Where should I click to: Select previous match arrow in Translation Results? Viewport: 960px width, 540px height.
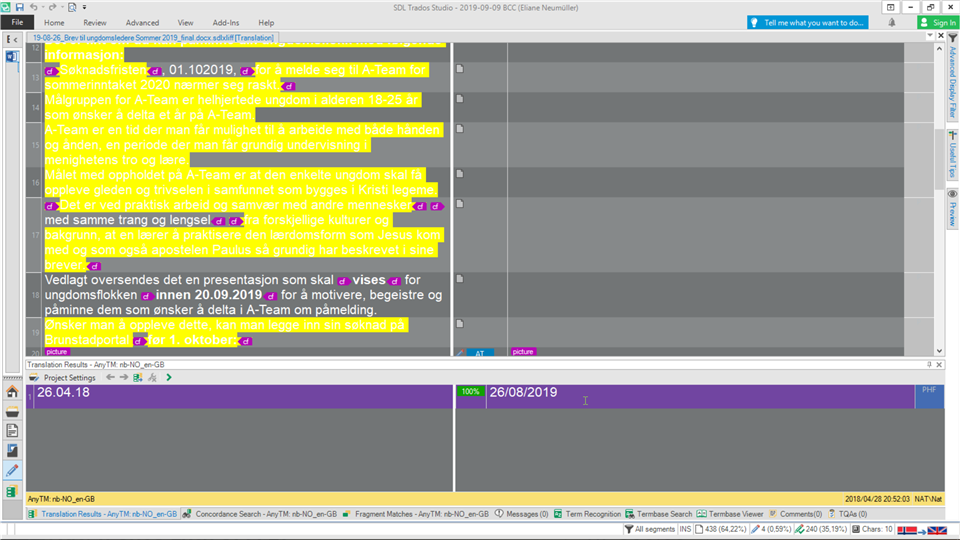pos(110,378)
